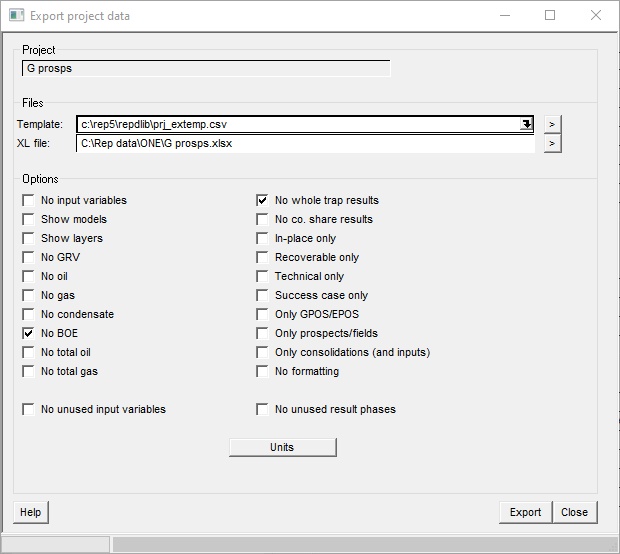The image size is (620, 554).
Task: Maximize the Export project data window
Action: (550, 16)
